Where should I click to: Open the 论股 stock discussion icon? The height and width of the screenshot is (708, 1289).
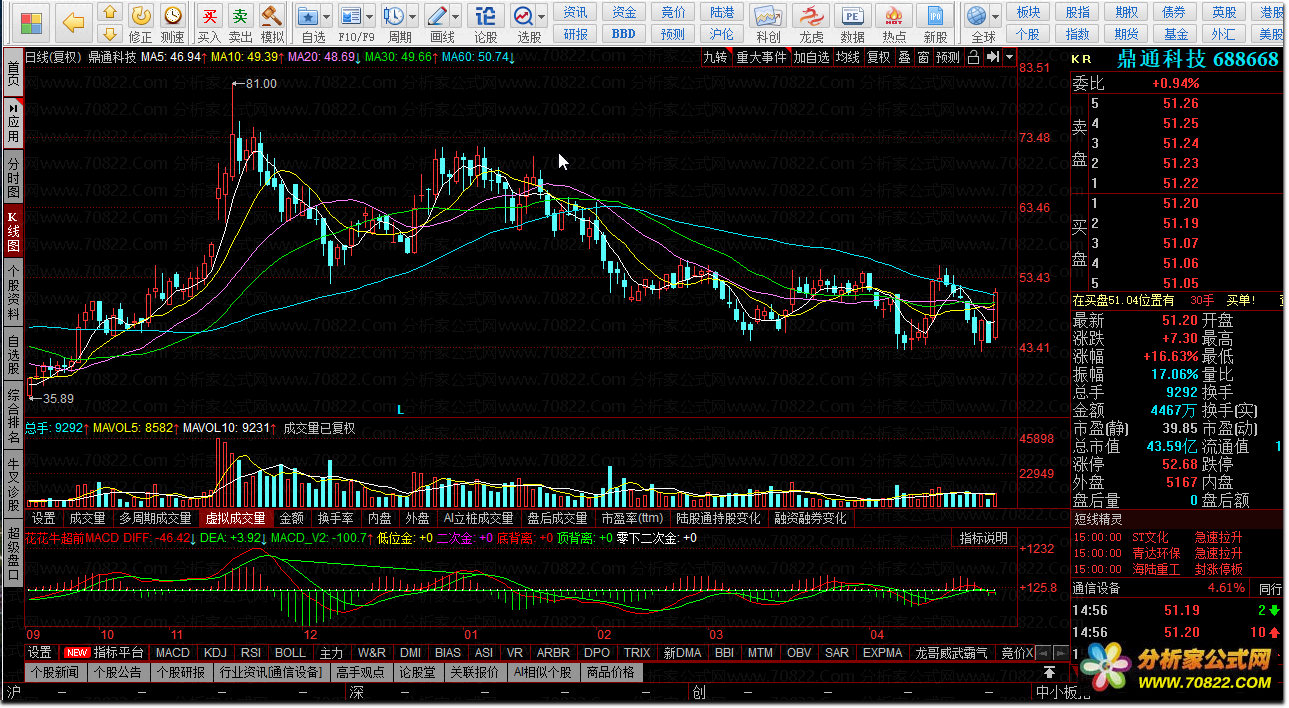pyautogui.click(x=485, y=16)
